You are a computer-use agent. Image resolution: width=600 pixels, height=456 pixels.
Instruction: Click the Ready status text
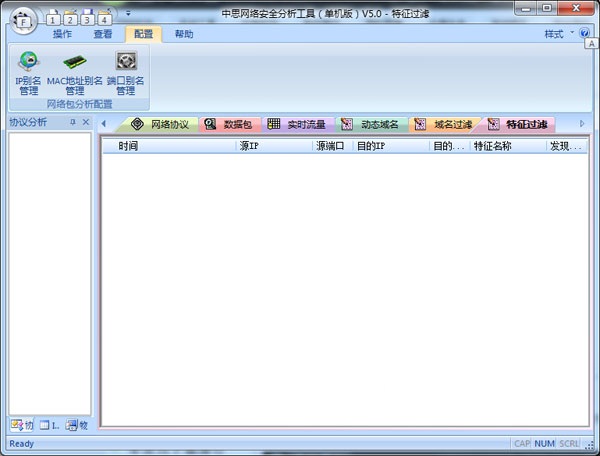tap(22, 444)
